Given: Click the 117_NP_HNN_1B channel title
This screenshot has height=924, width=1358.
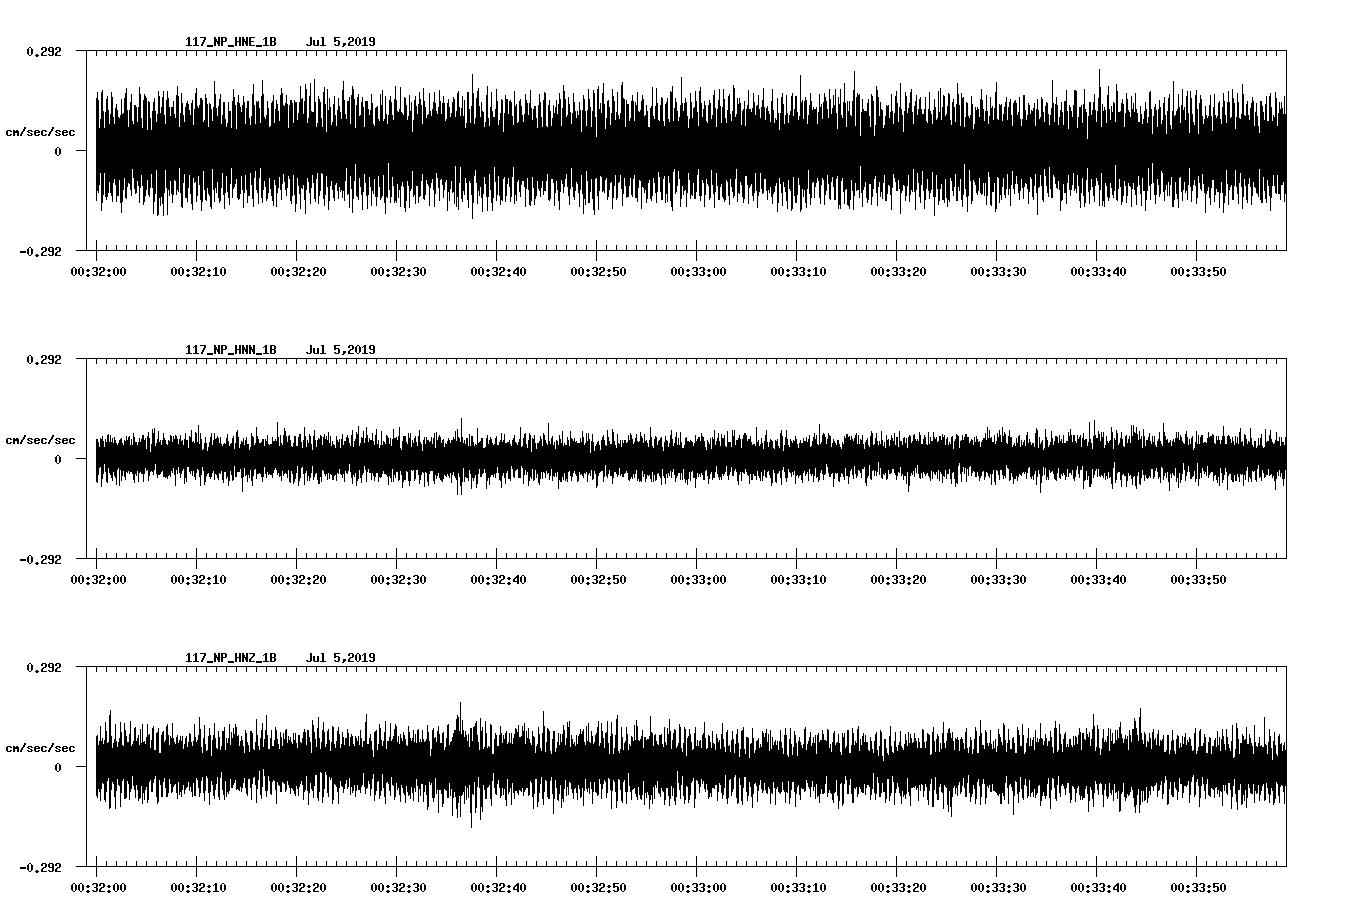Looking at the screenshot, I should [x=230, y=350].
